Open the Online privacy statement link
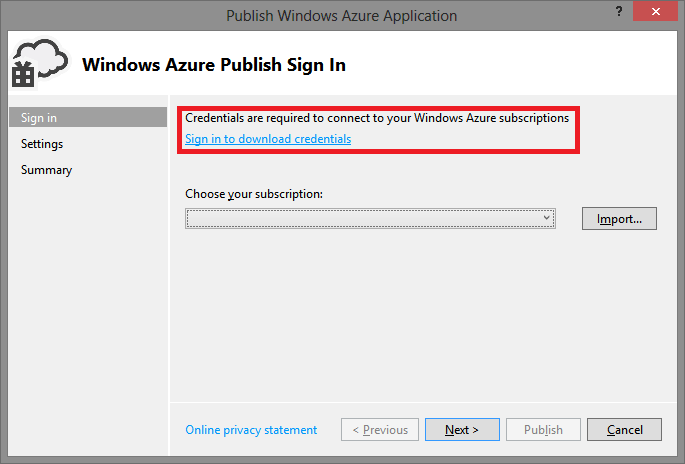This screenshot has width=685, height=464. [251, 430]
